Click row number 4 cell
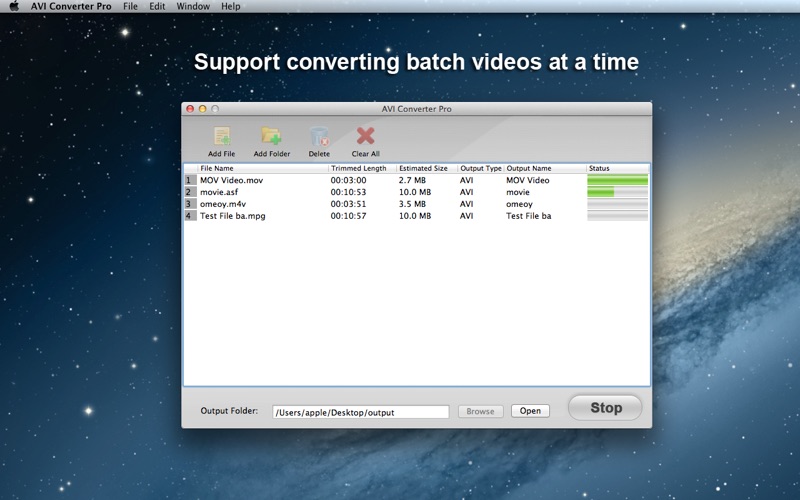Image resolution: width=800 pixels, height=500 pixels. click(190, 216)
